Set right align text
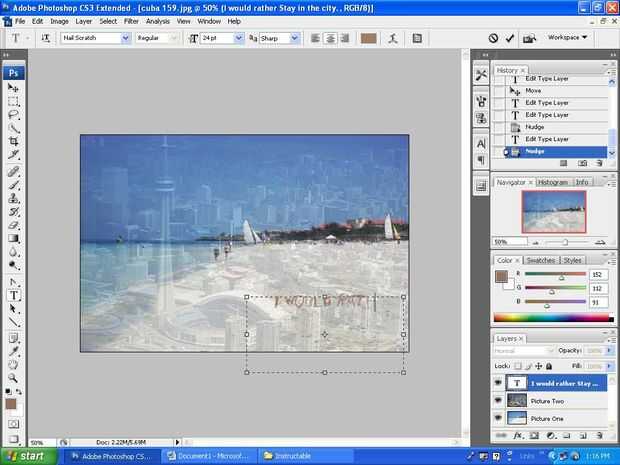This screenshot has width=620, height=465. tap(345, 38)
